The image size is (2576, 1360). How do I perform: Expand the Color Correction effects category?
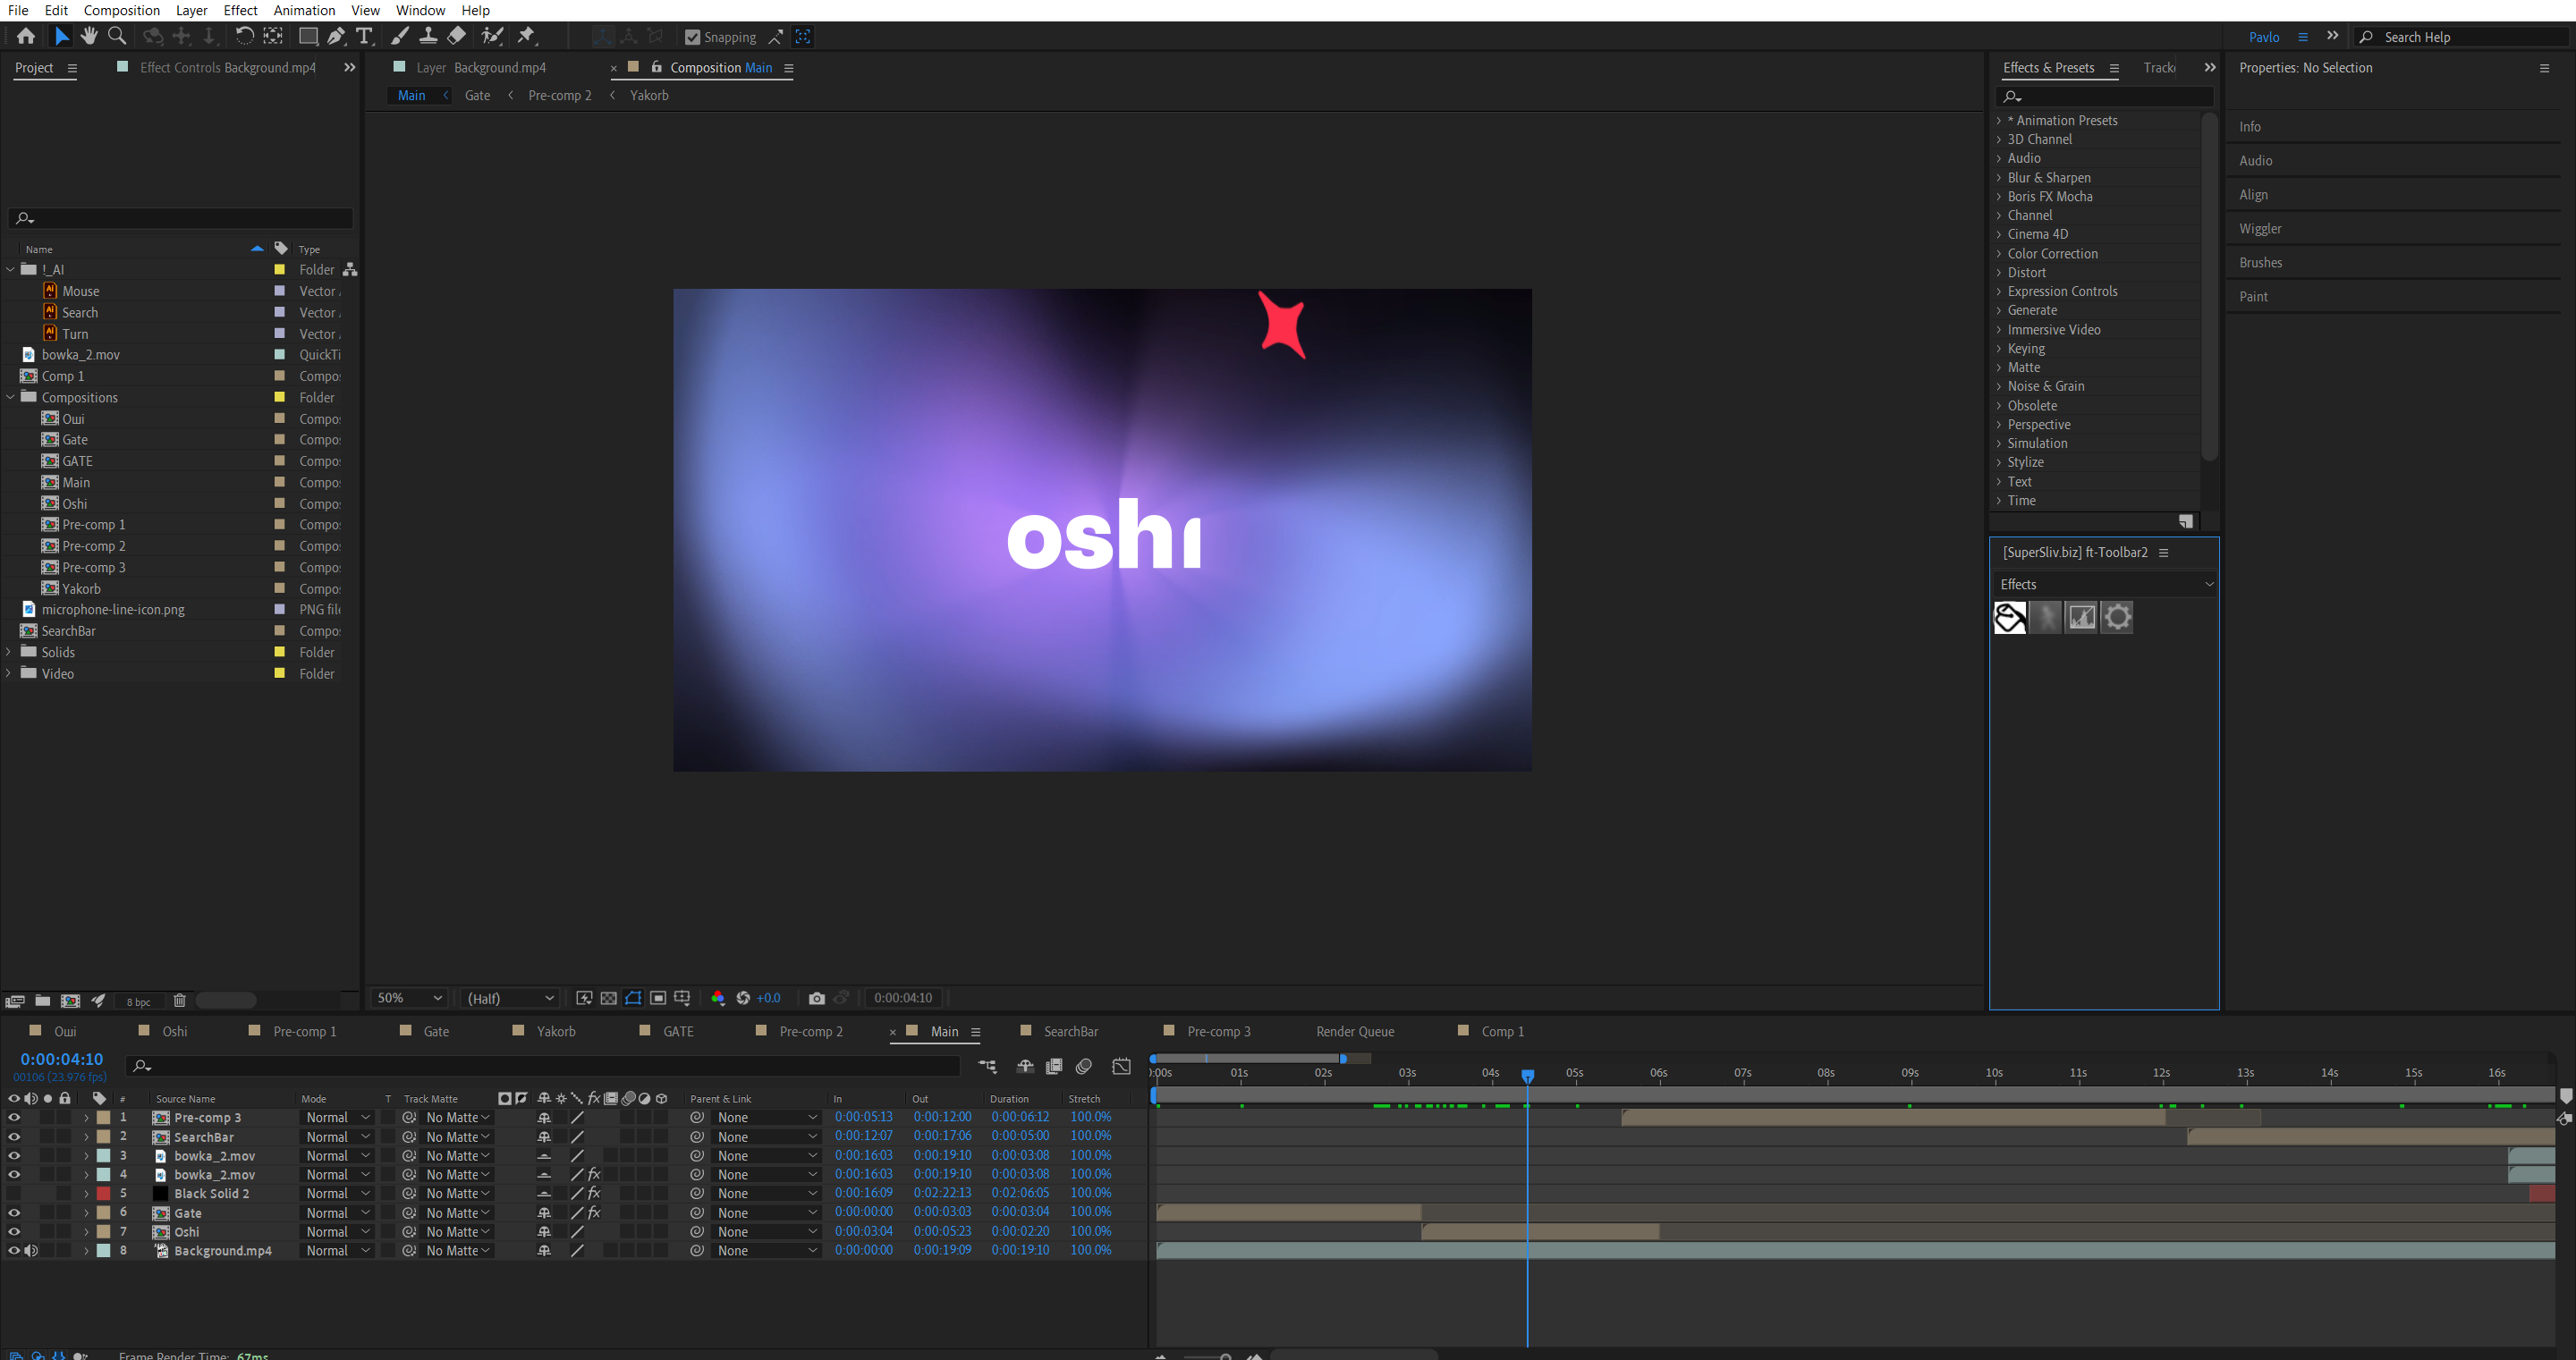(x=1999, y=254)
